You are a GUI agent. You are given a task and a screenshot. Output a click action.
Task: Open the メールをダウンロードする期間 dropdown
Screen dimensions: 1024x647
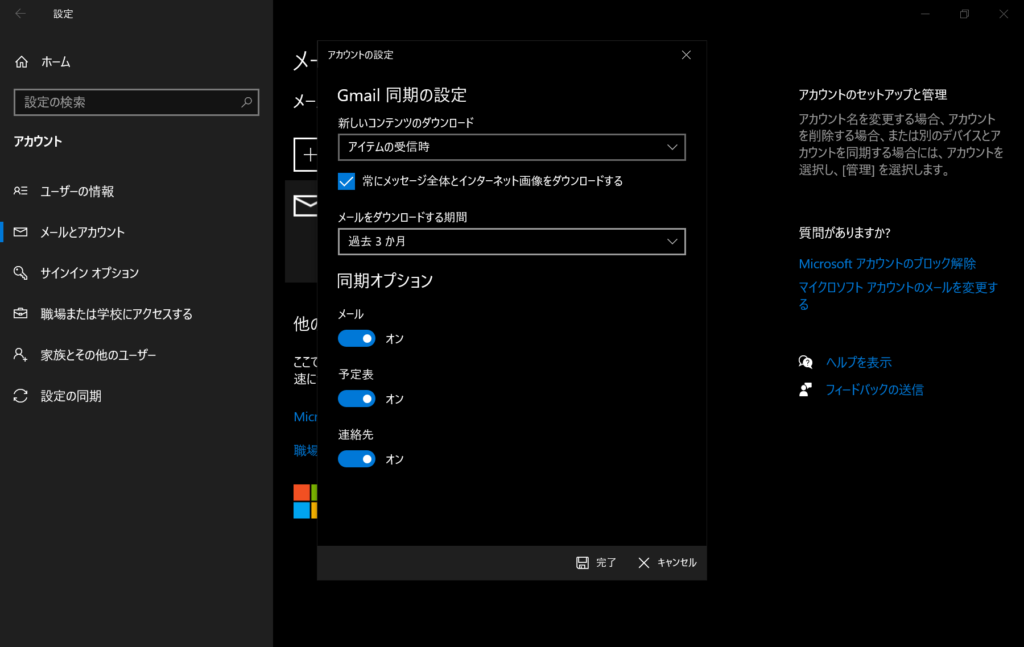[511, 242]
